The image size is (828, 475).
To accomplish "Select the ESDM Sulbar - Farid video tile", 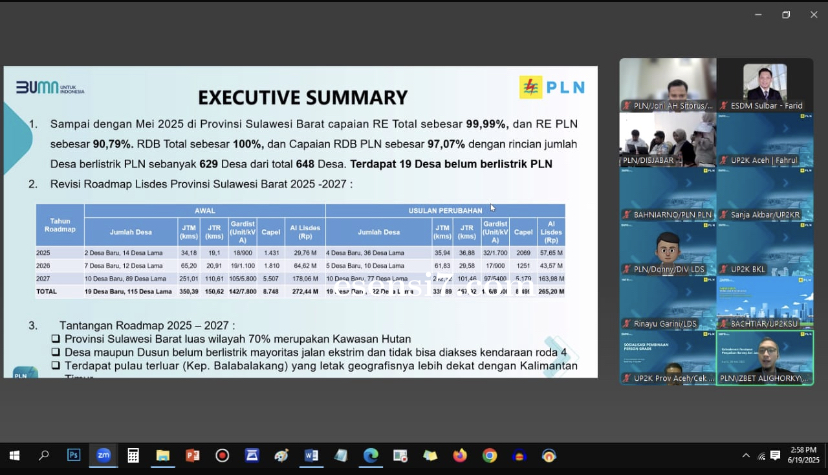I will pyautogui.click(x=765, y=84).
